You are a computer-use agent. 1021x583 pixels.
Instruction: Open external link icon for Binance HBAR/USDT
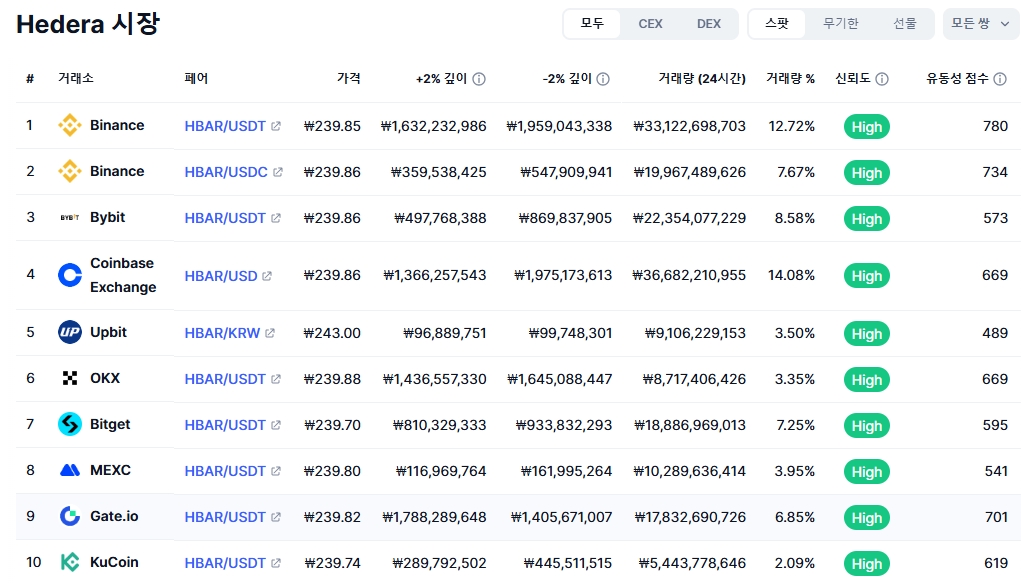pos(276,126)
